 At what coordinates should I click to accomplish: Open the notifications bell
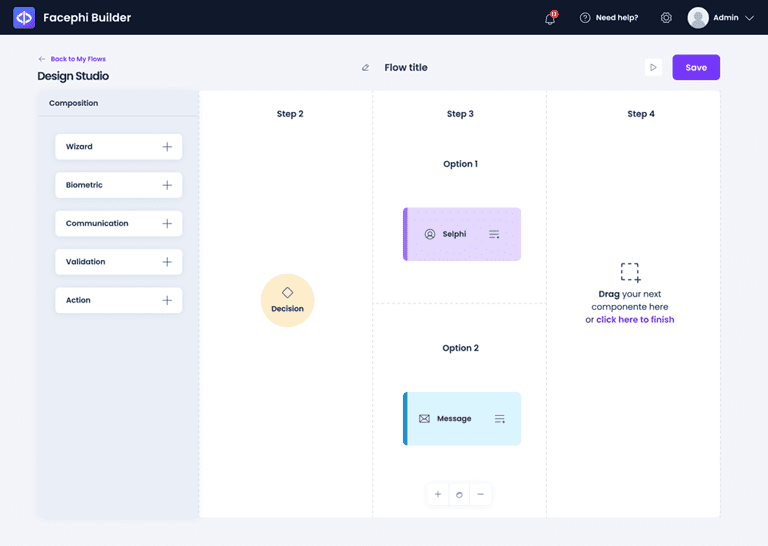point(551,18)
